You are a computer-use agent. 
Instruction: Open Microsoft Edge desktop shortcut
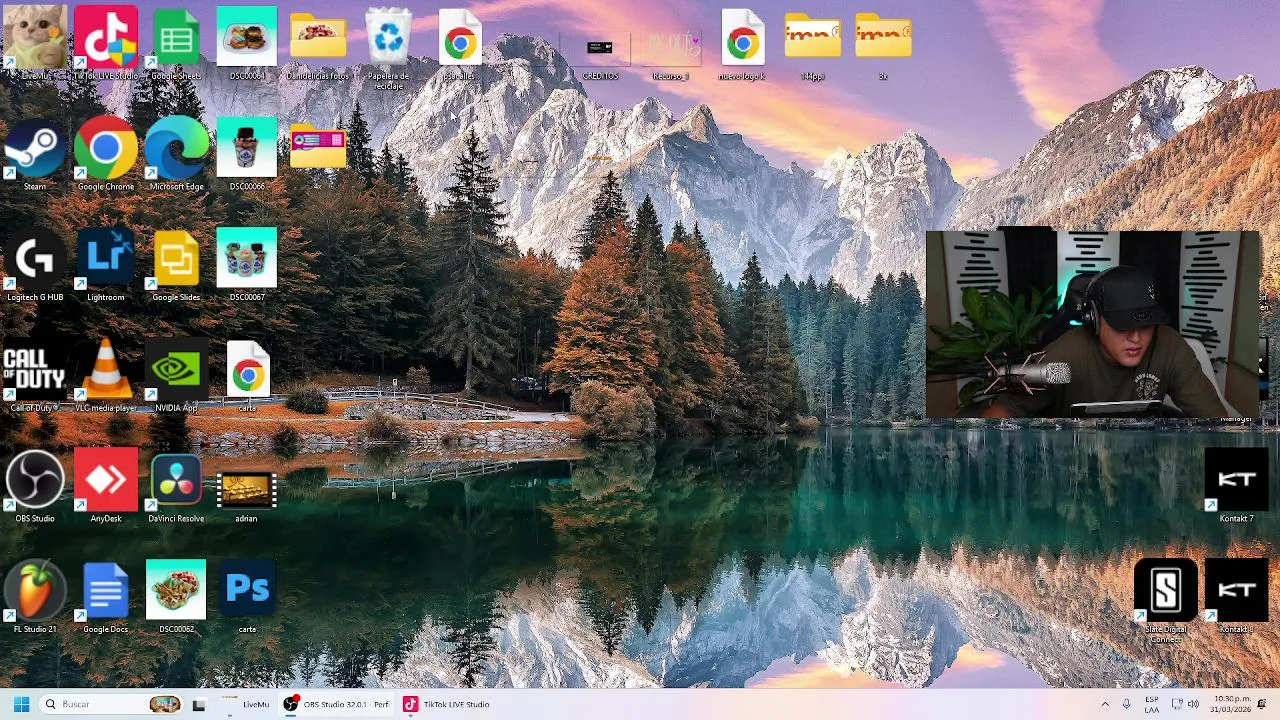176,155
